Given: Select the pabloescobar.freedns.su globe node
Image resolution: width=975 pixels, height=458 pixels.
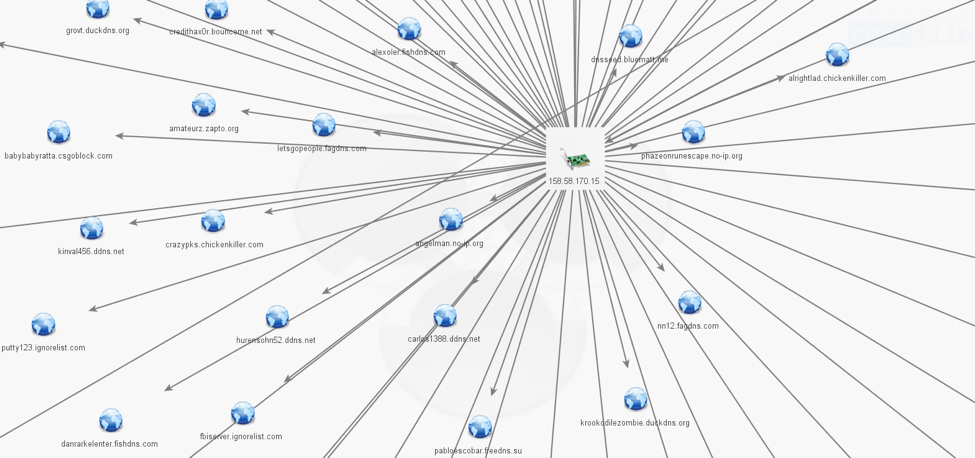Looking at the screenshot, I should click(480, 427).
